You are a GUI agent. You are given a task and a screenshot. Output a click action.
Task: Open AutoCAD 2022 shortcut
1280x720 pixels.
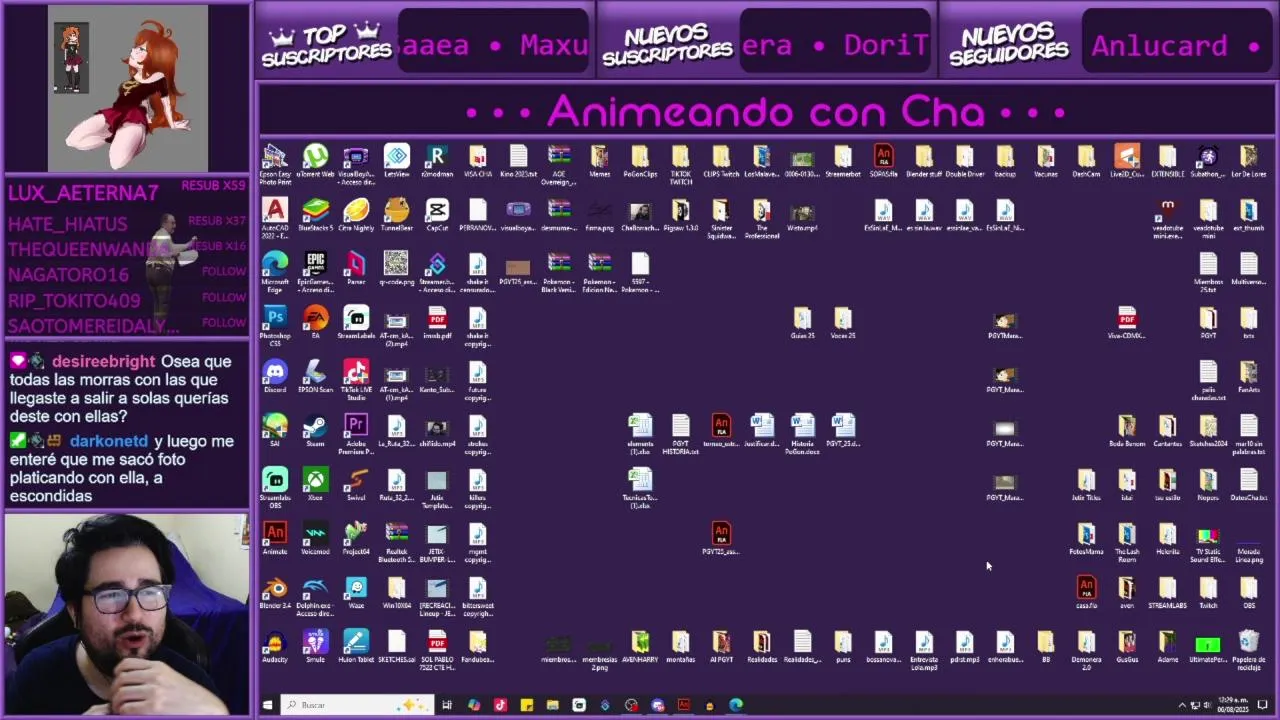pyautogui.click(x=275, y=219)
